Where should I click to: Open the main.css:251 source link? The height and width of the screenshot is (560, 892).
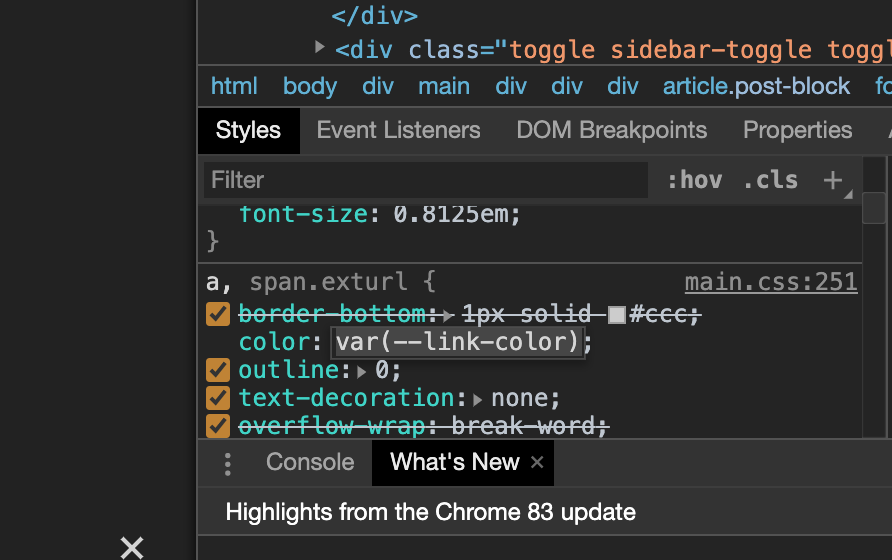click(x=770, y=283)
